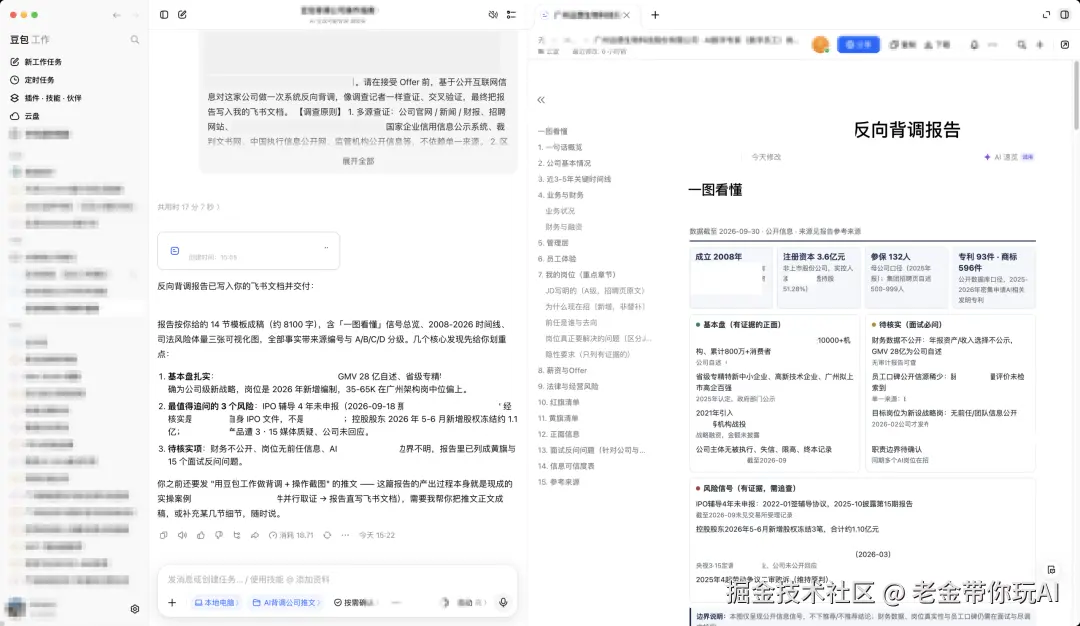The image size is (1080, 626).
Task: Click the search icon in the 豆包 sidebar
Action: (135, 40)
